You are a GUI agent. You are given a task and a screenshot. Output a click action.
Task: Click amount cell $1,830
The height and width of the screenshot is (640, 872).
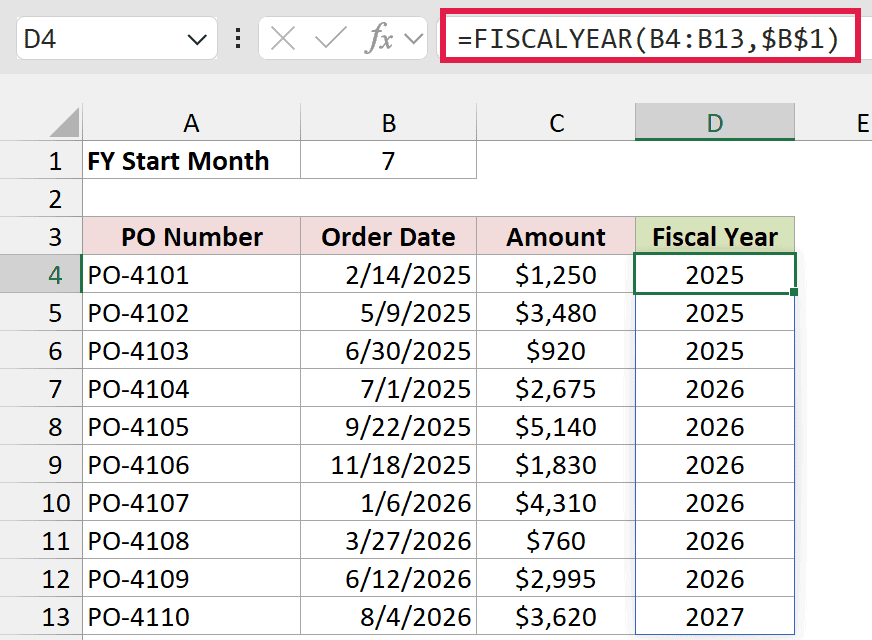tap(556, 464)
